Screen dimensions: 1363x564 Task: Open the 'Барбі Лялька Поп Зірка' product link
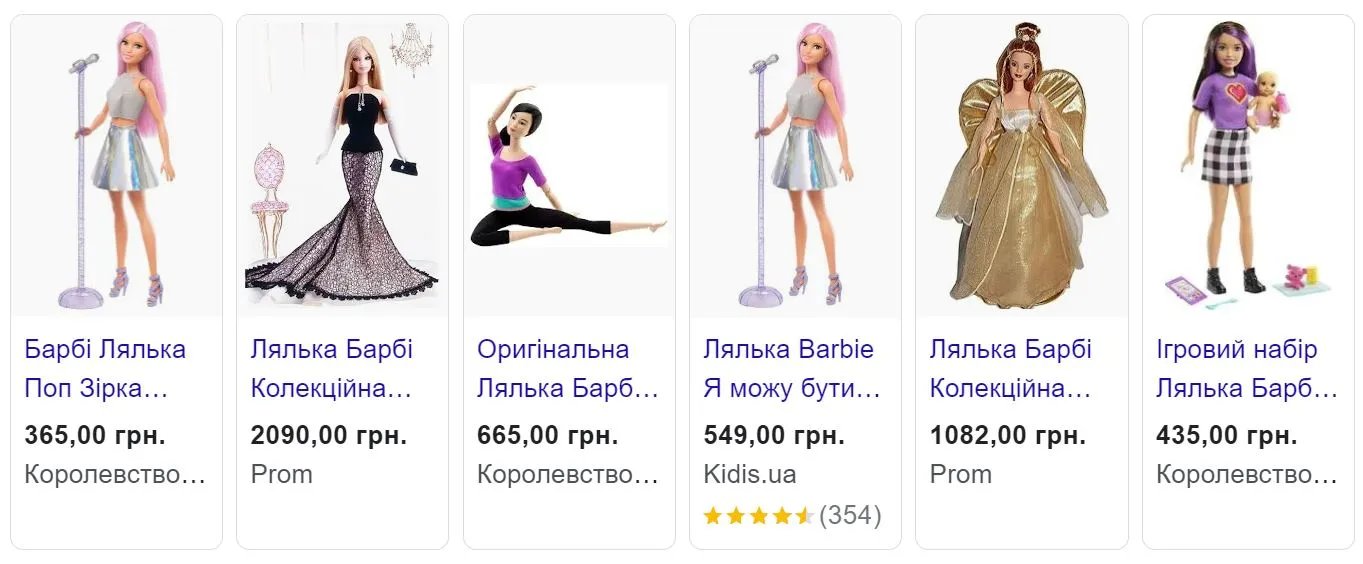point(105,369)
